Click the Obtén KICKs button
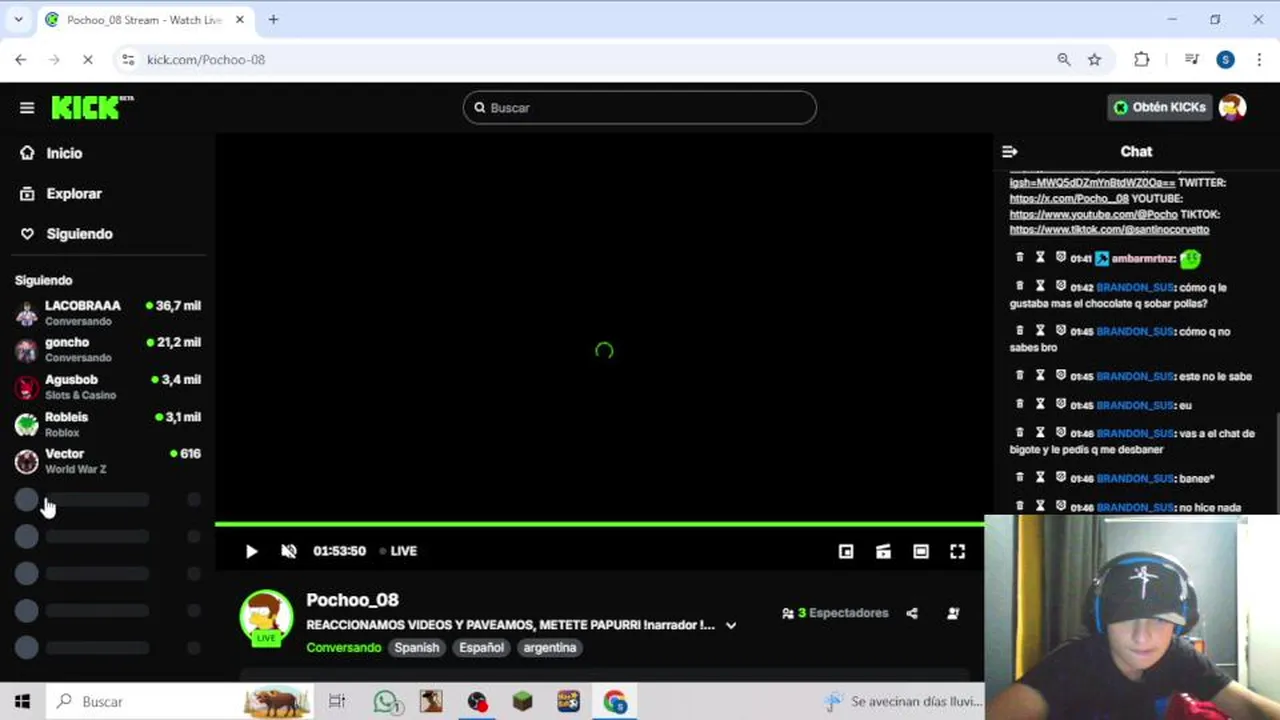The image size is (1280, 720). pos(1160,107)
